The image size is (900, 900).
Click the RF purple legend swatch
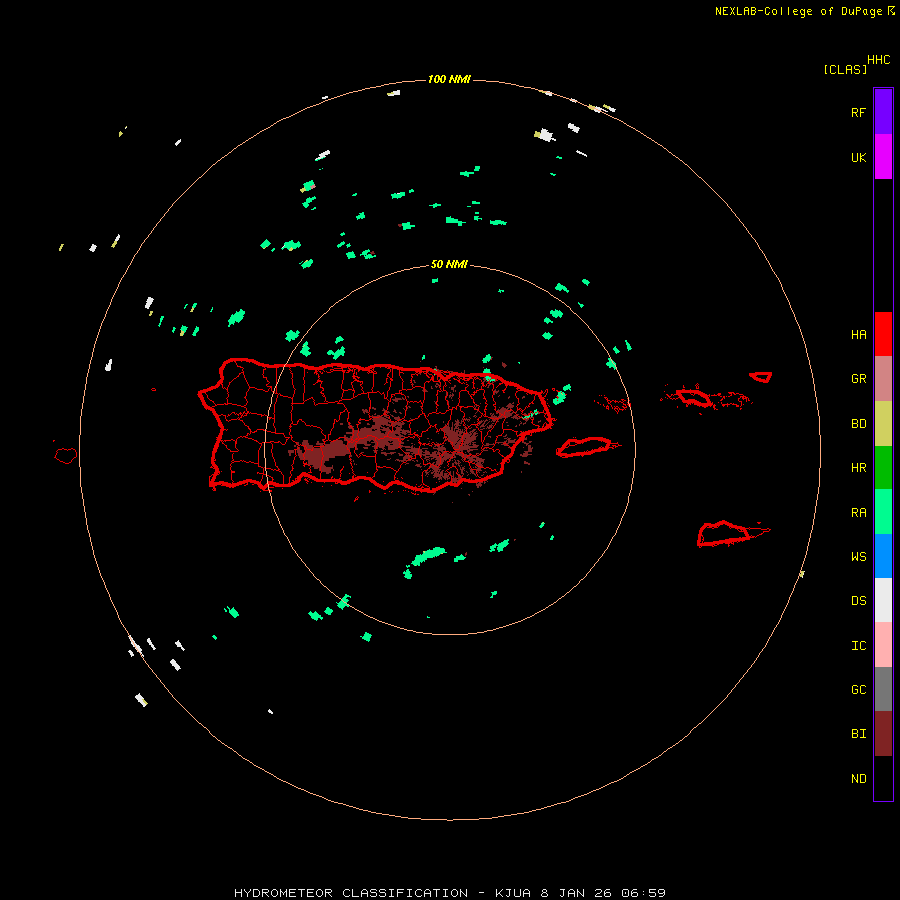(x=883, y=111)
